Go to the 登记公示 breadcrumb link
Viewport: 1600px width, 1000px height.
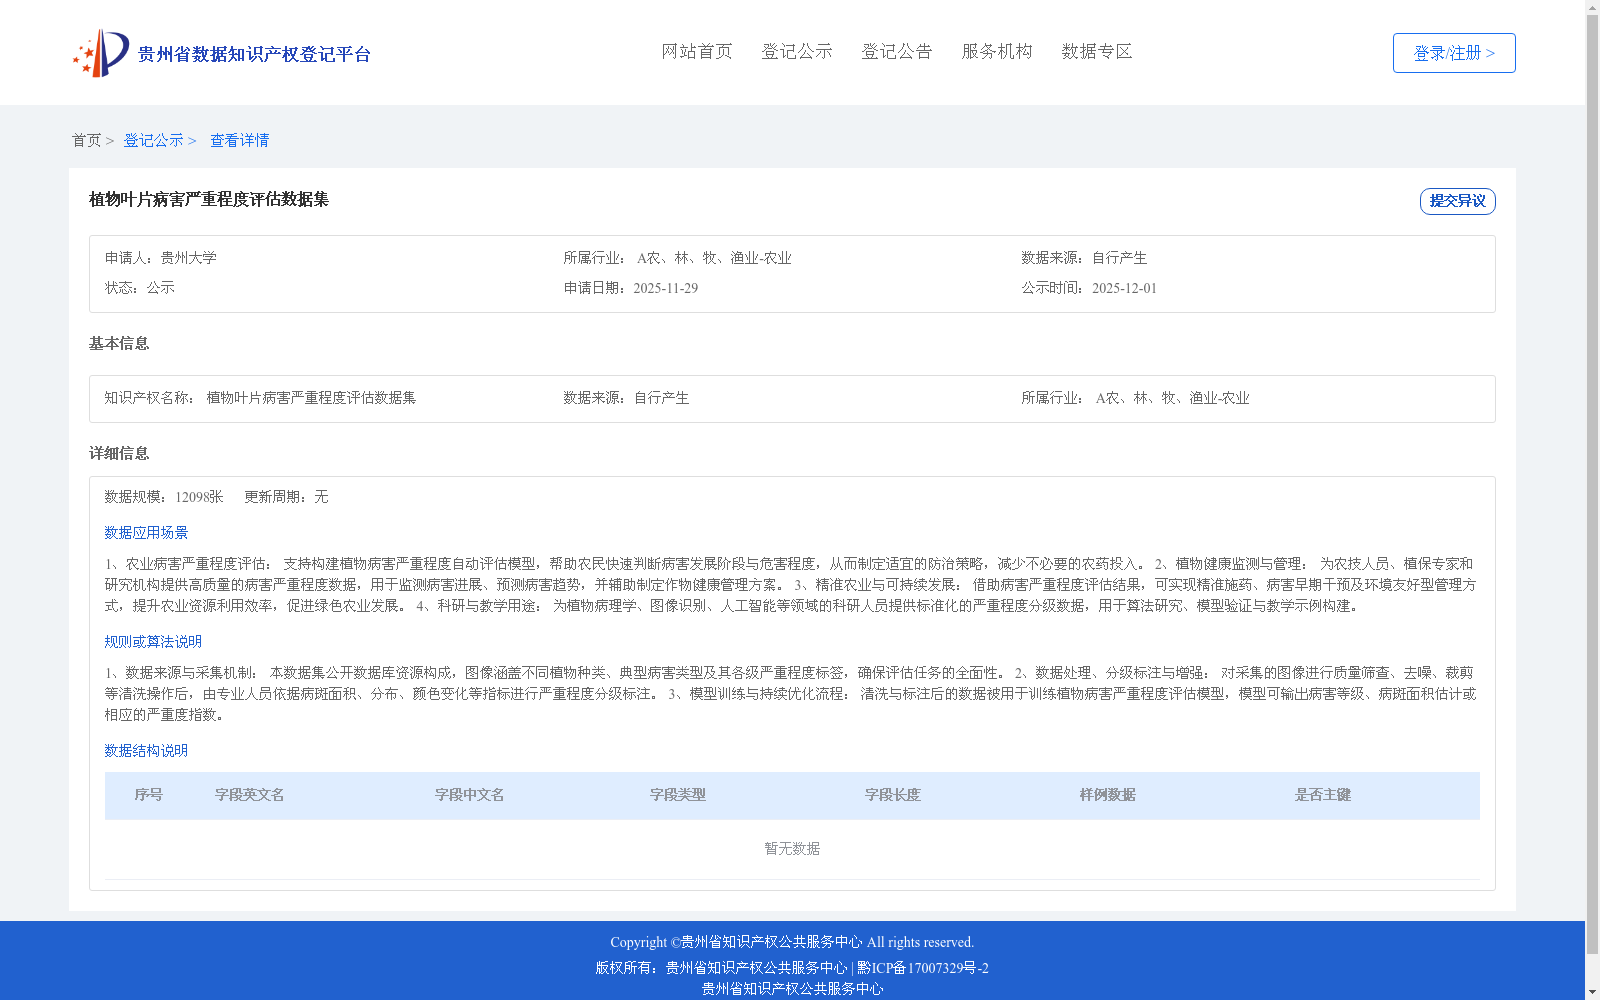pos(153,140)
